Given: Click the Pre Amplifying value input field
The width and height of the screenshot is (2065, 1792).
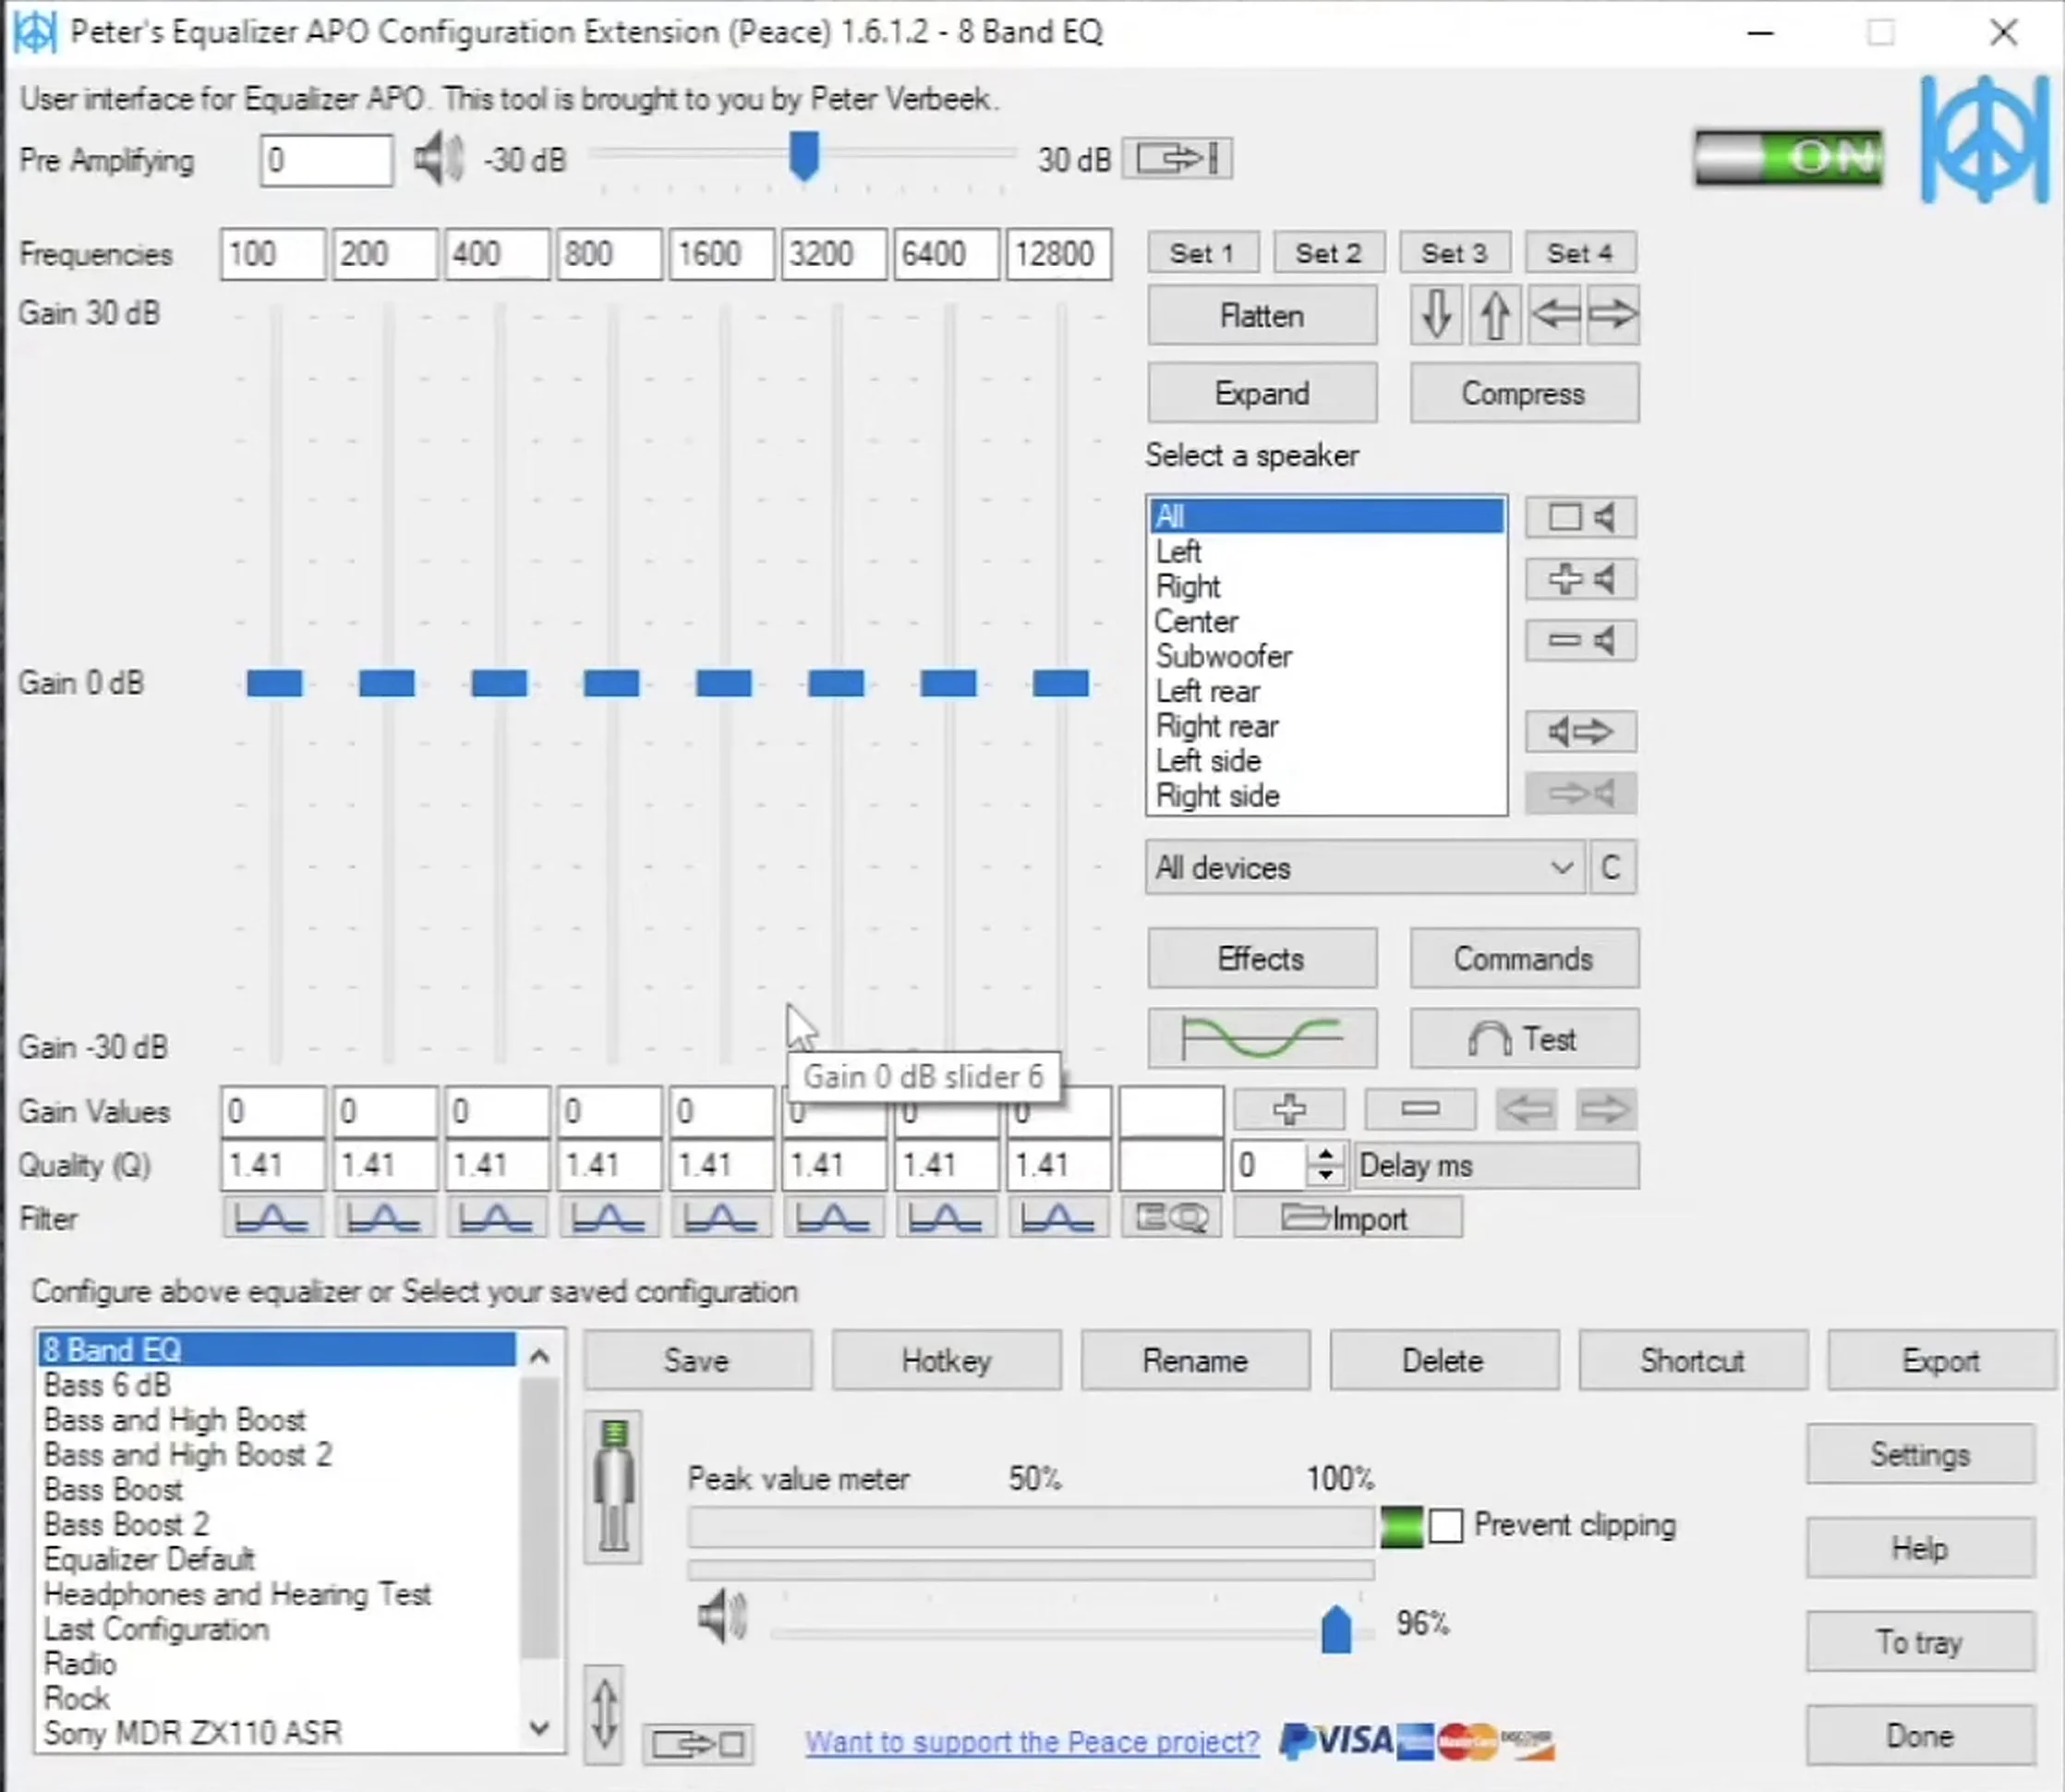Looking at the screenshot, I should 326,160.
